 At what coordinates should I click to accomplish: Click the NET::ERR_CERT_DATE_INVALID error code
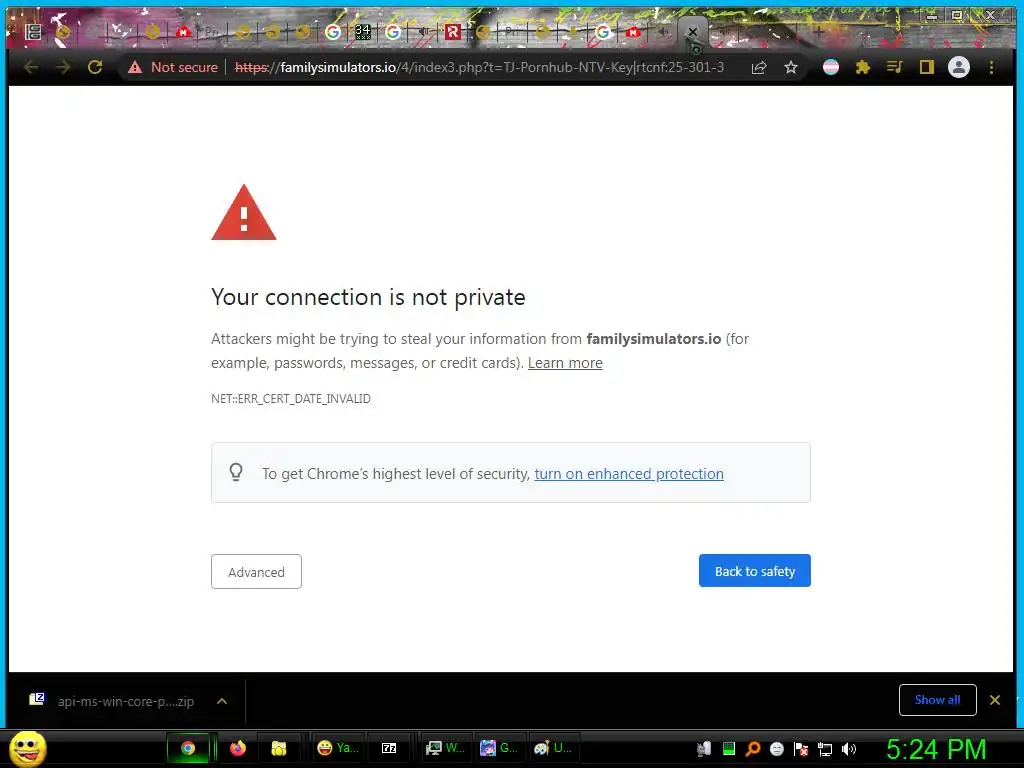(291, 398)
